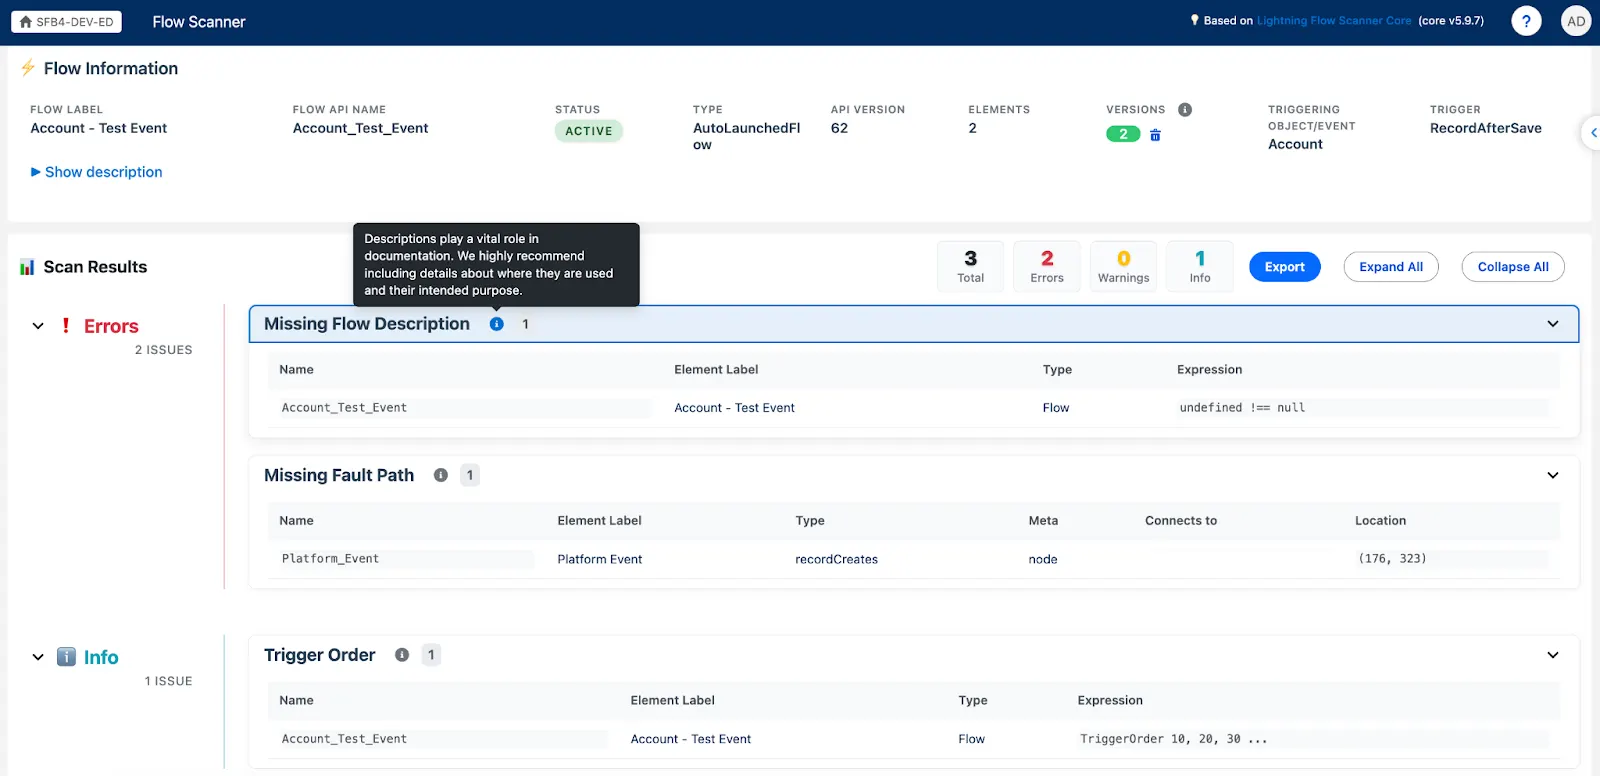
Task: Delete old versions with trash icon
Action: (x=1155, y=135)
